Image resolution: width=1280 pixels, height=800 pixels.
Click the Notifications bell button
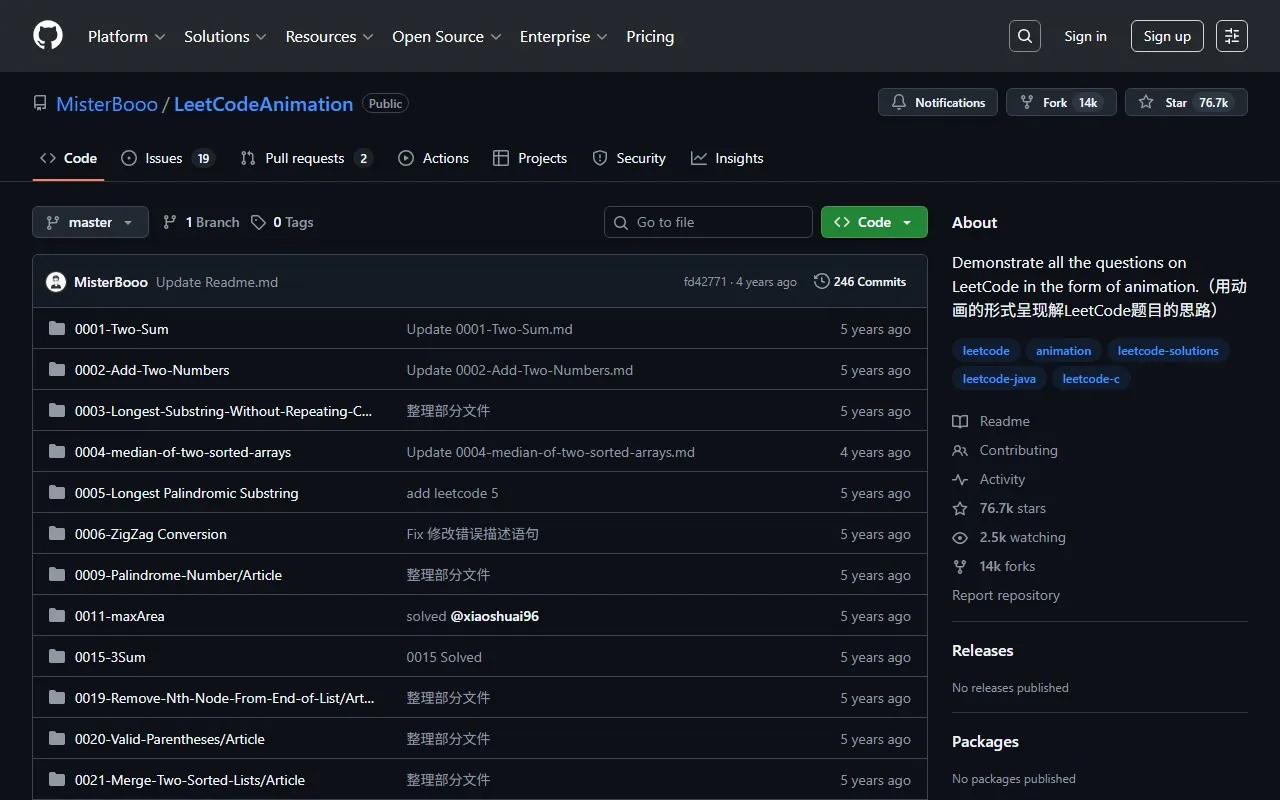click(x=938, y=103)
